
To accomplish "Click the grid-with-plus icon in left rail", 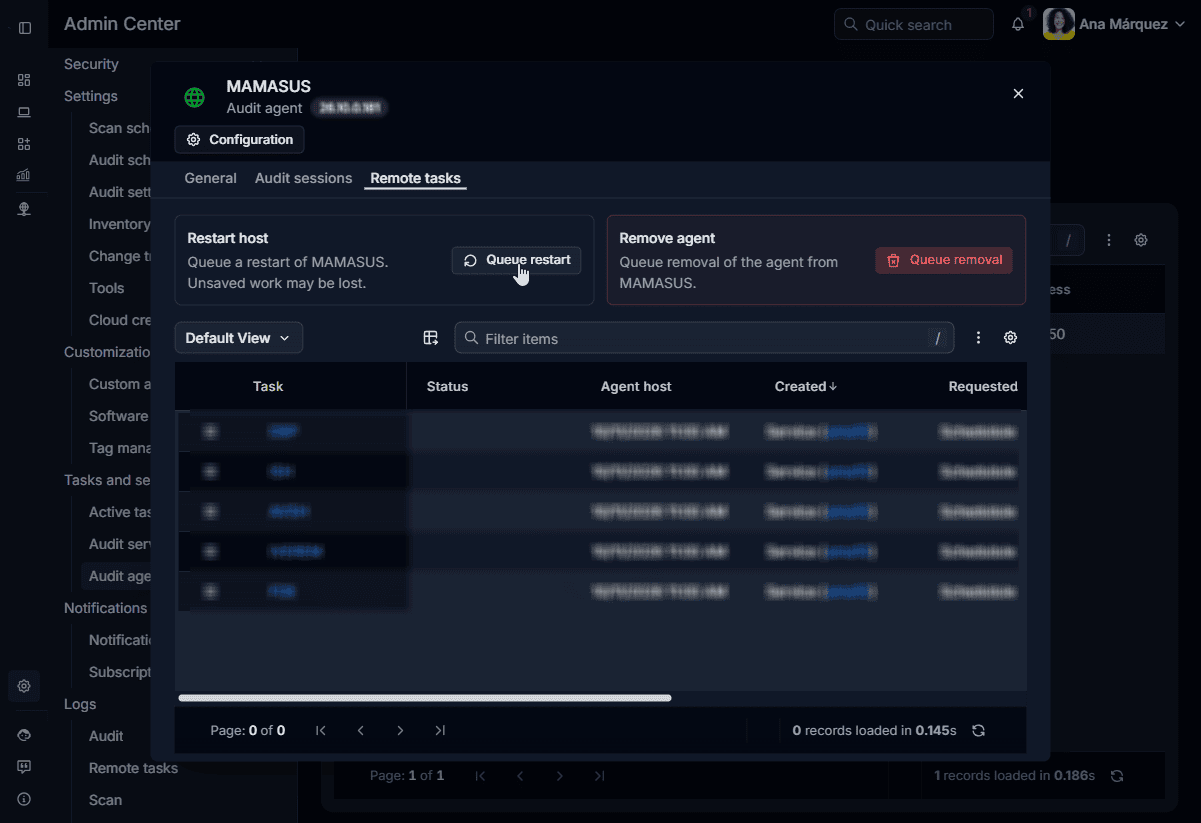I will [x=24, y=144].
